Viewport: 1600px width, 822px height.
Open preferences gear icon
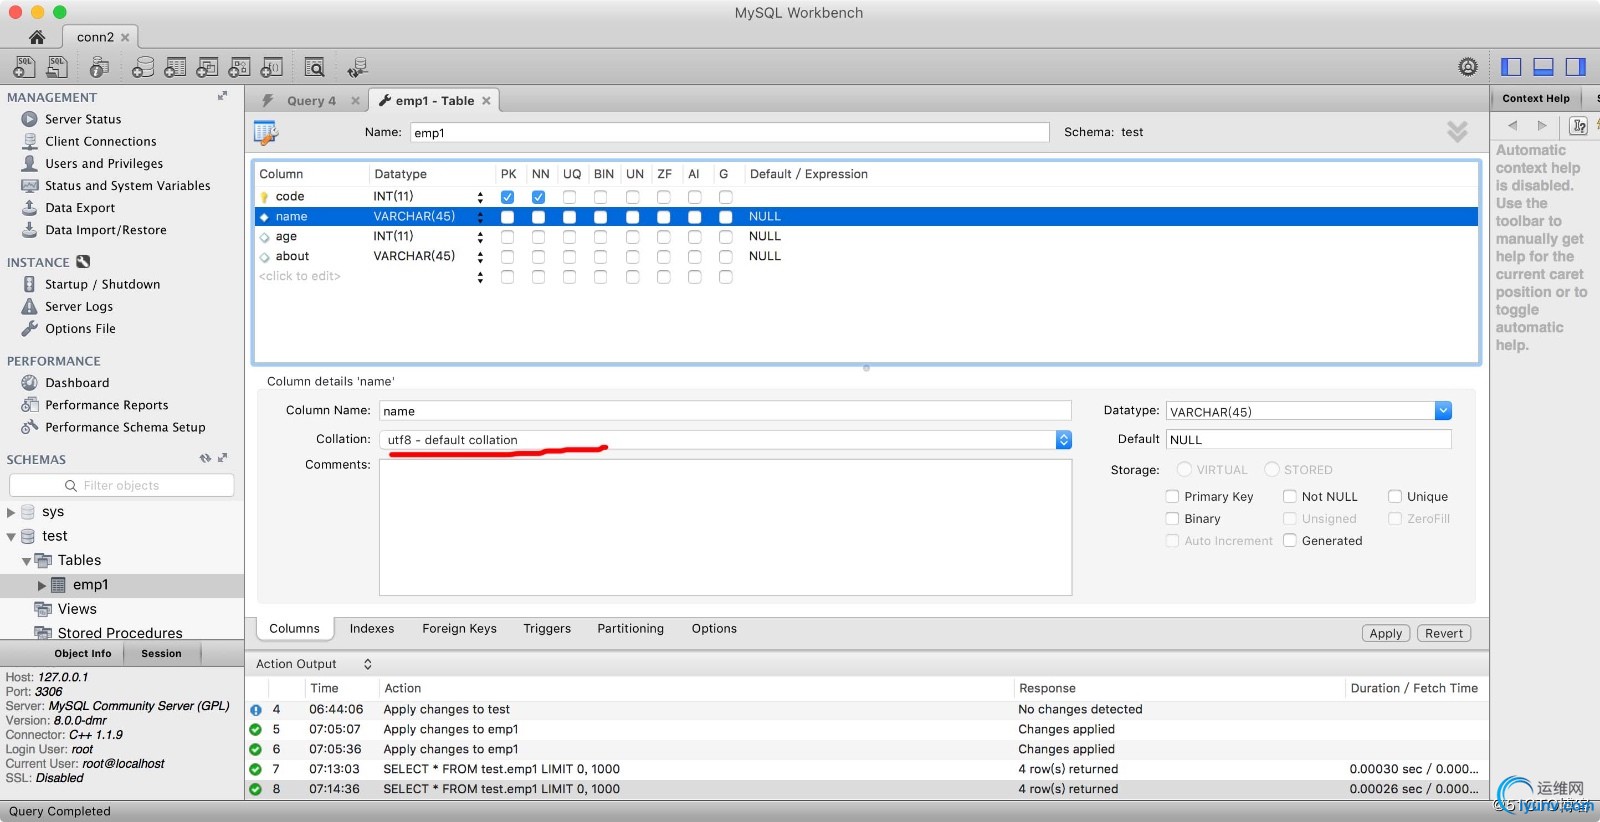(1468, 67)
